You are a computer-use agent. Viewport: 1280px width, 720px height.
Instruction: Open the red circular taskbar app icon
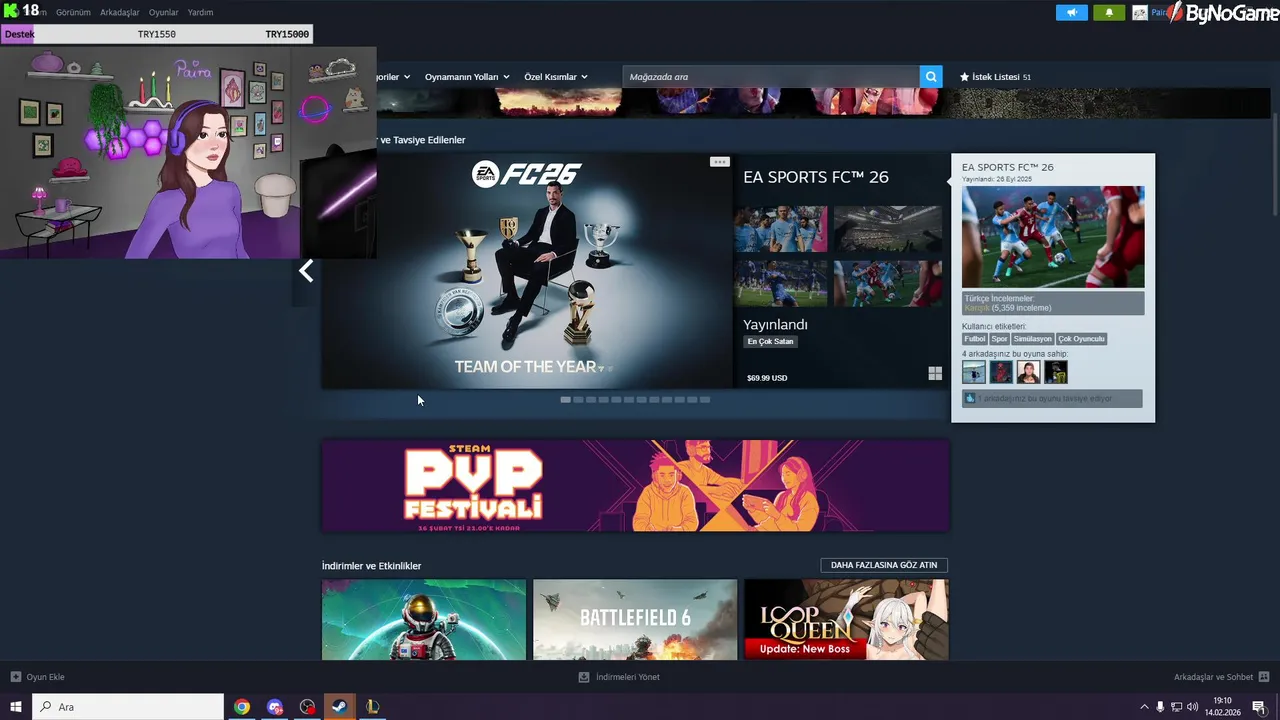point(307,707)
